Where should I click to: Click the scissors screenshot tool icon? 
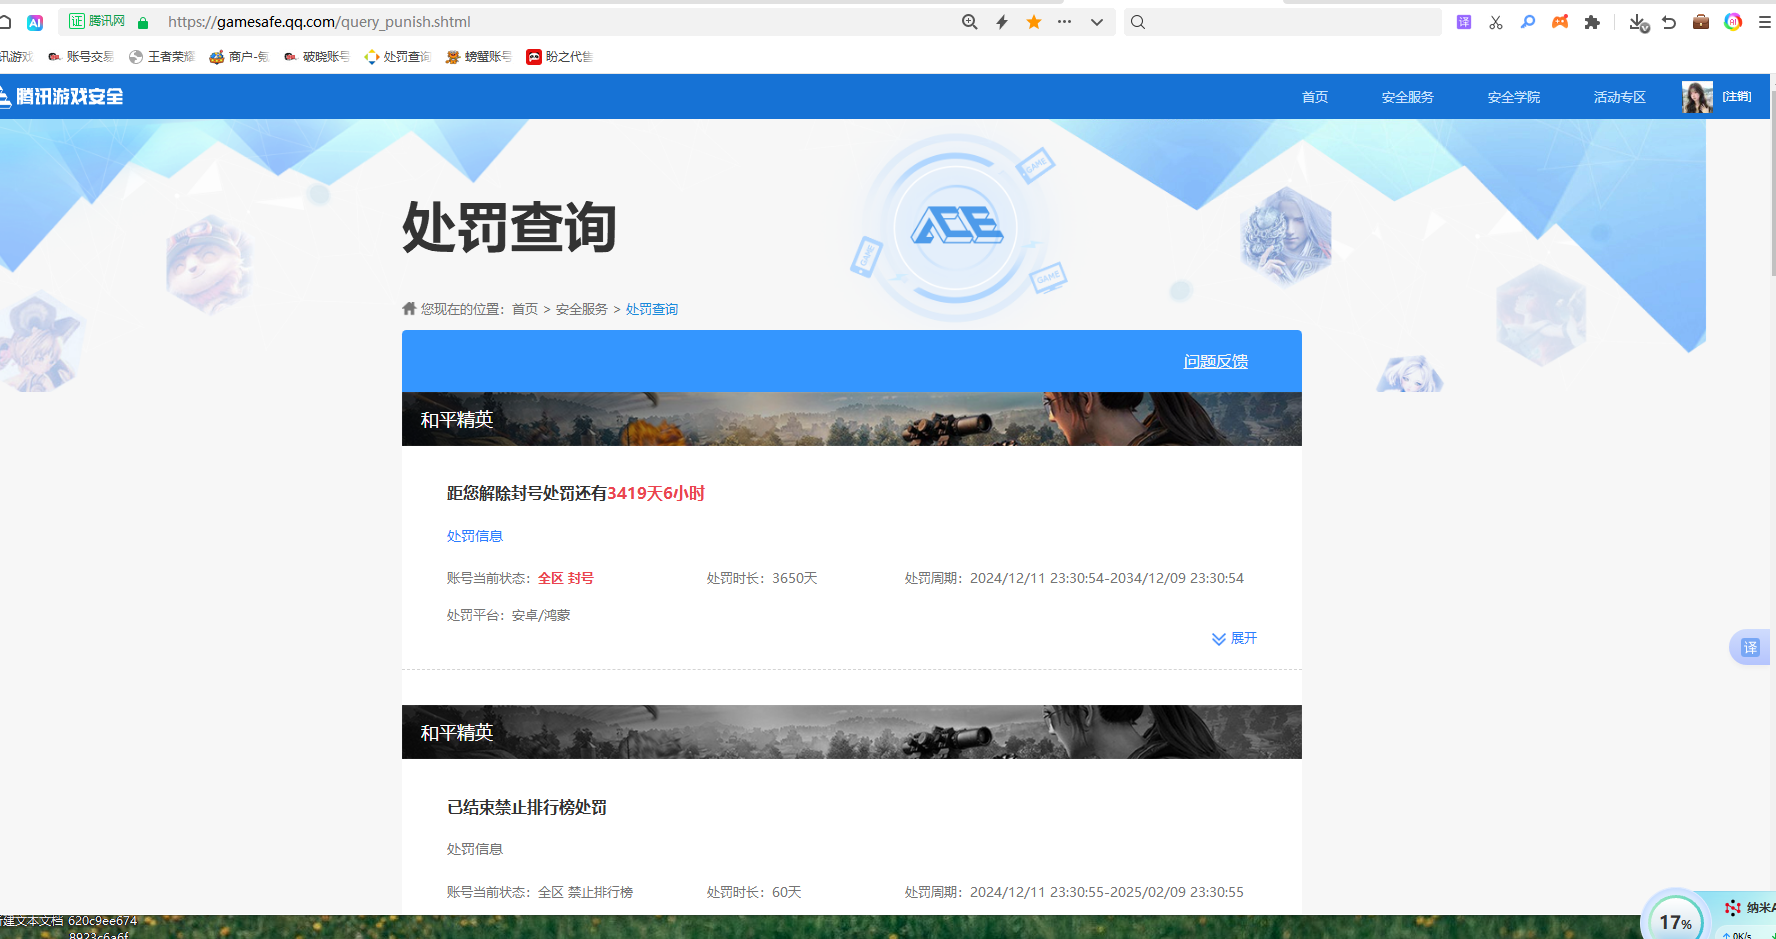pos(1496,22)
